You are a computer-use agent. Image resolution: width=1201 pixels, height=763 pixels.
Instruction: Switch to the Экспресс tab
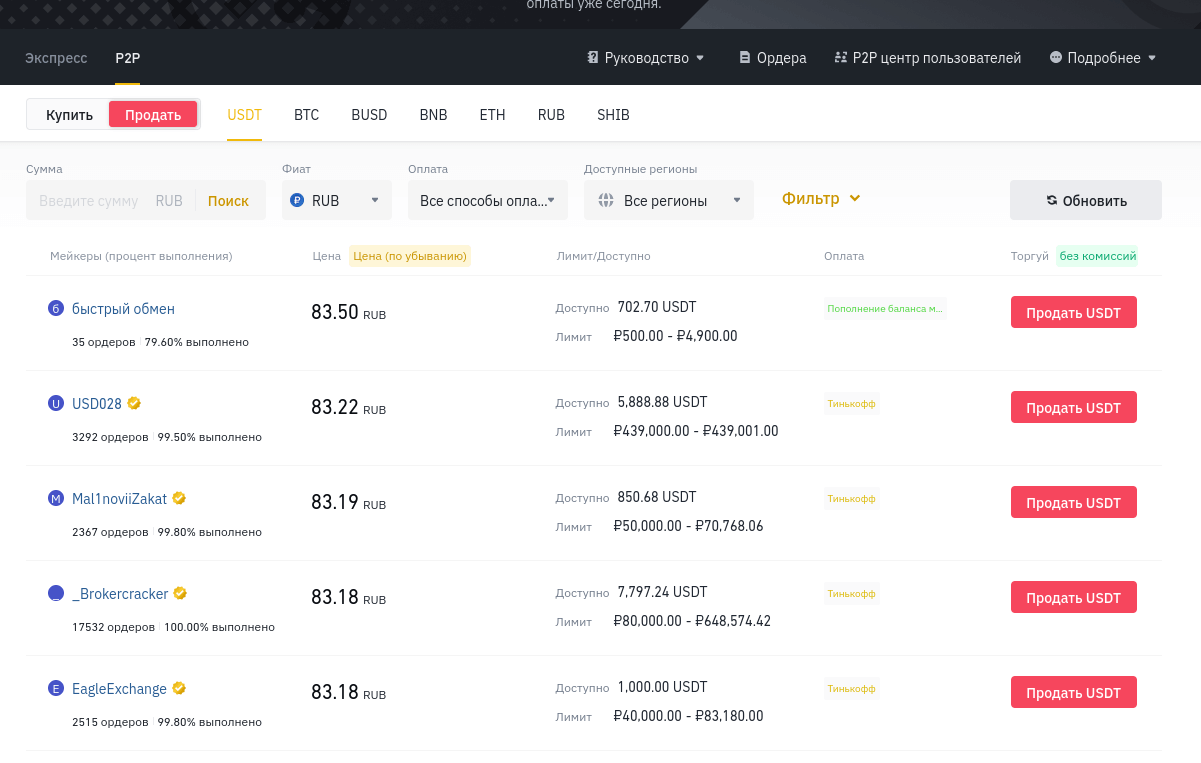click(x=56, y=58)
